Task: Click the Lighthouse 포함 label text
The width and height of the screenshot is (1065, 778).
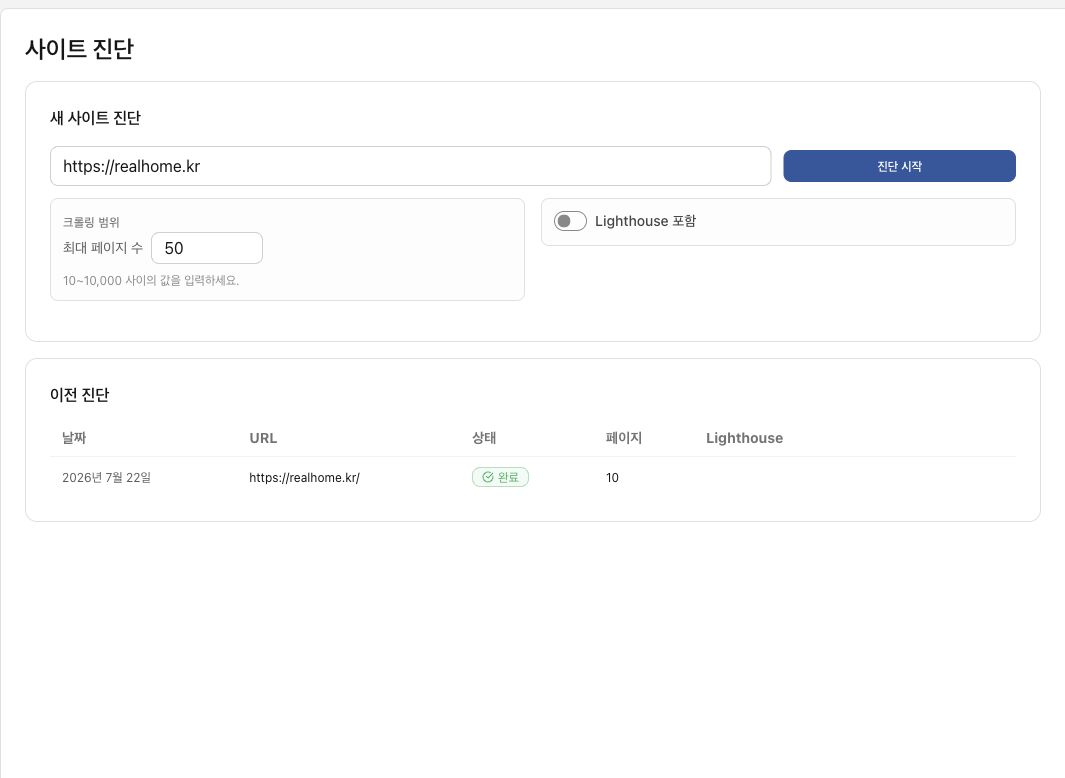Action: point(645,221)
